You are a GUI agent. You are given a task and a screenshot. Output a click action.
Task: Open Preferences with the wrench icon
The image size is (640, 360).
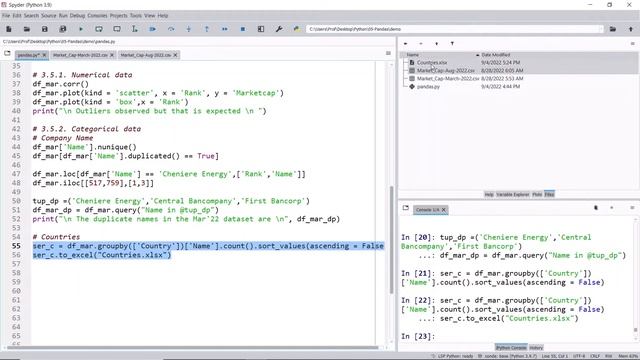(279, 29)
